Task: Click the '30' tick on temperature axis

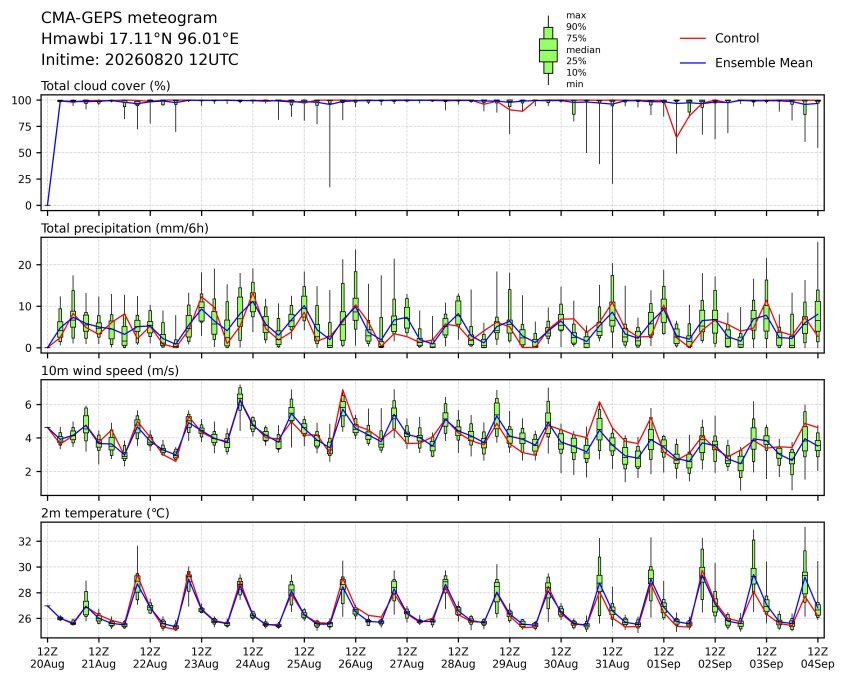Action: (26, 567)
